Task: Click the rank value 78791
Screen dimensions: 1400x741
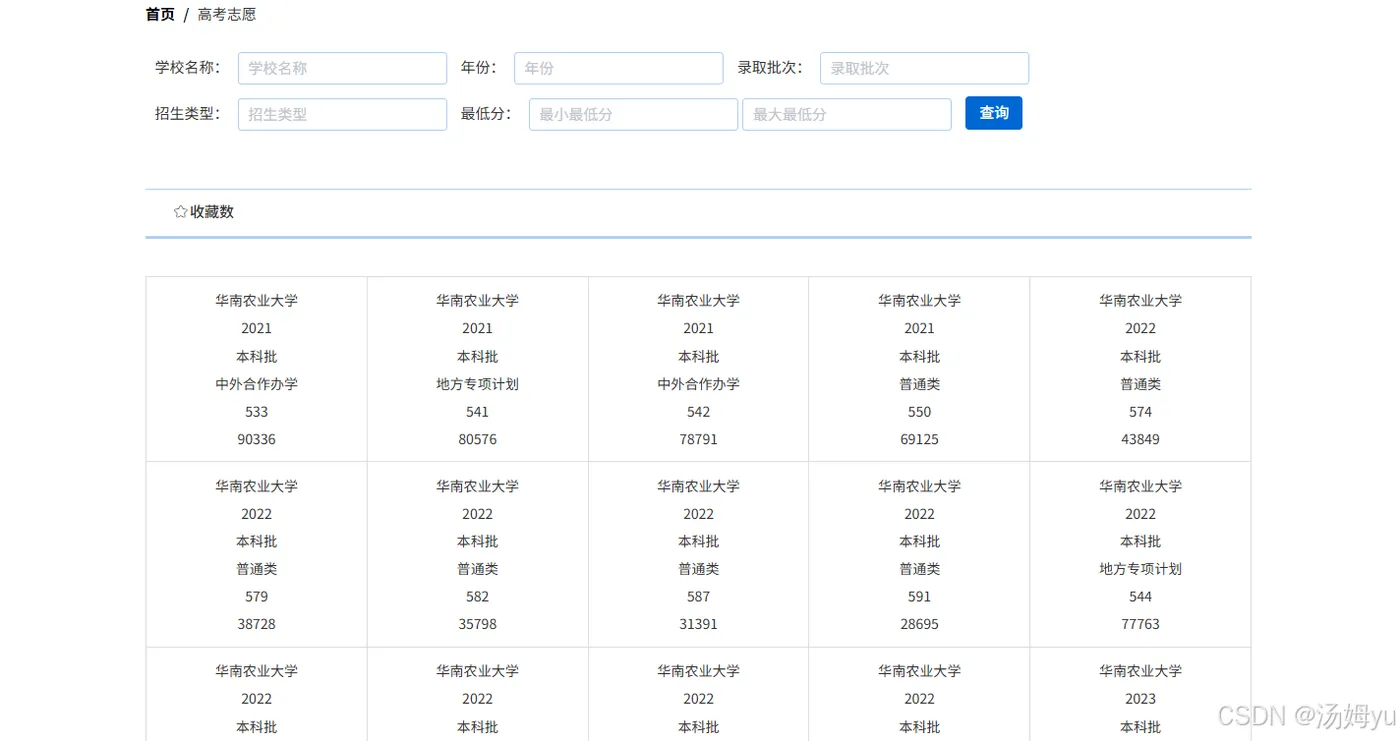Action: pos(698,439)
